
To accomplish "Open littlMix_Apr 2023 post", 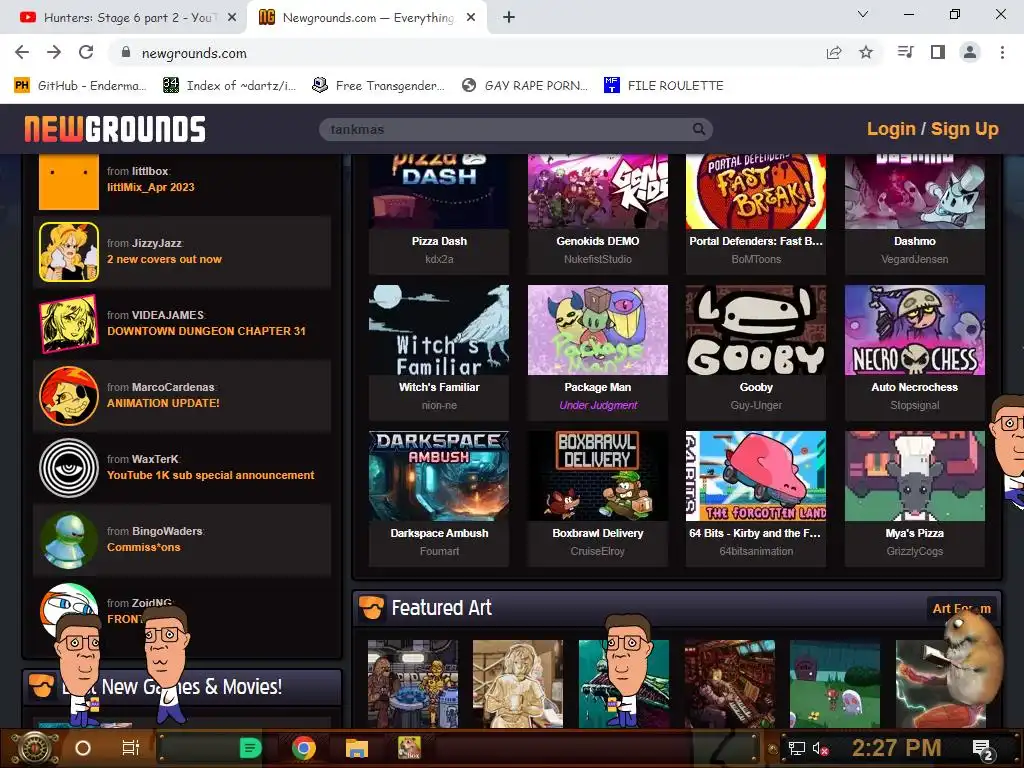I will click(151, 187).
